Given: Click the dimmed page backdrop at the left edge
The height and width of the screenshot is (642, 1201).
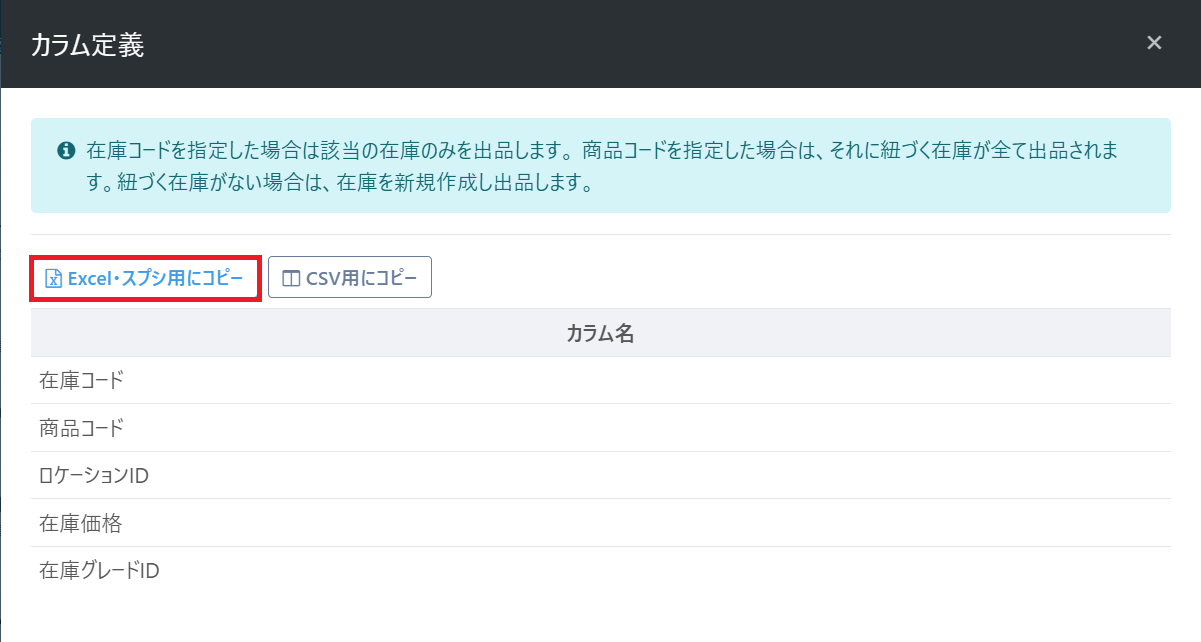Looking at the screenshot, I should tap(0, 300).
